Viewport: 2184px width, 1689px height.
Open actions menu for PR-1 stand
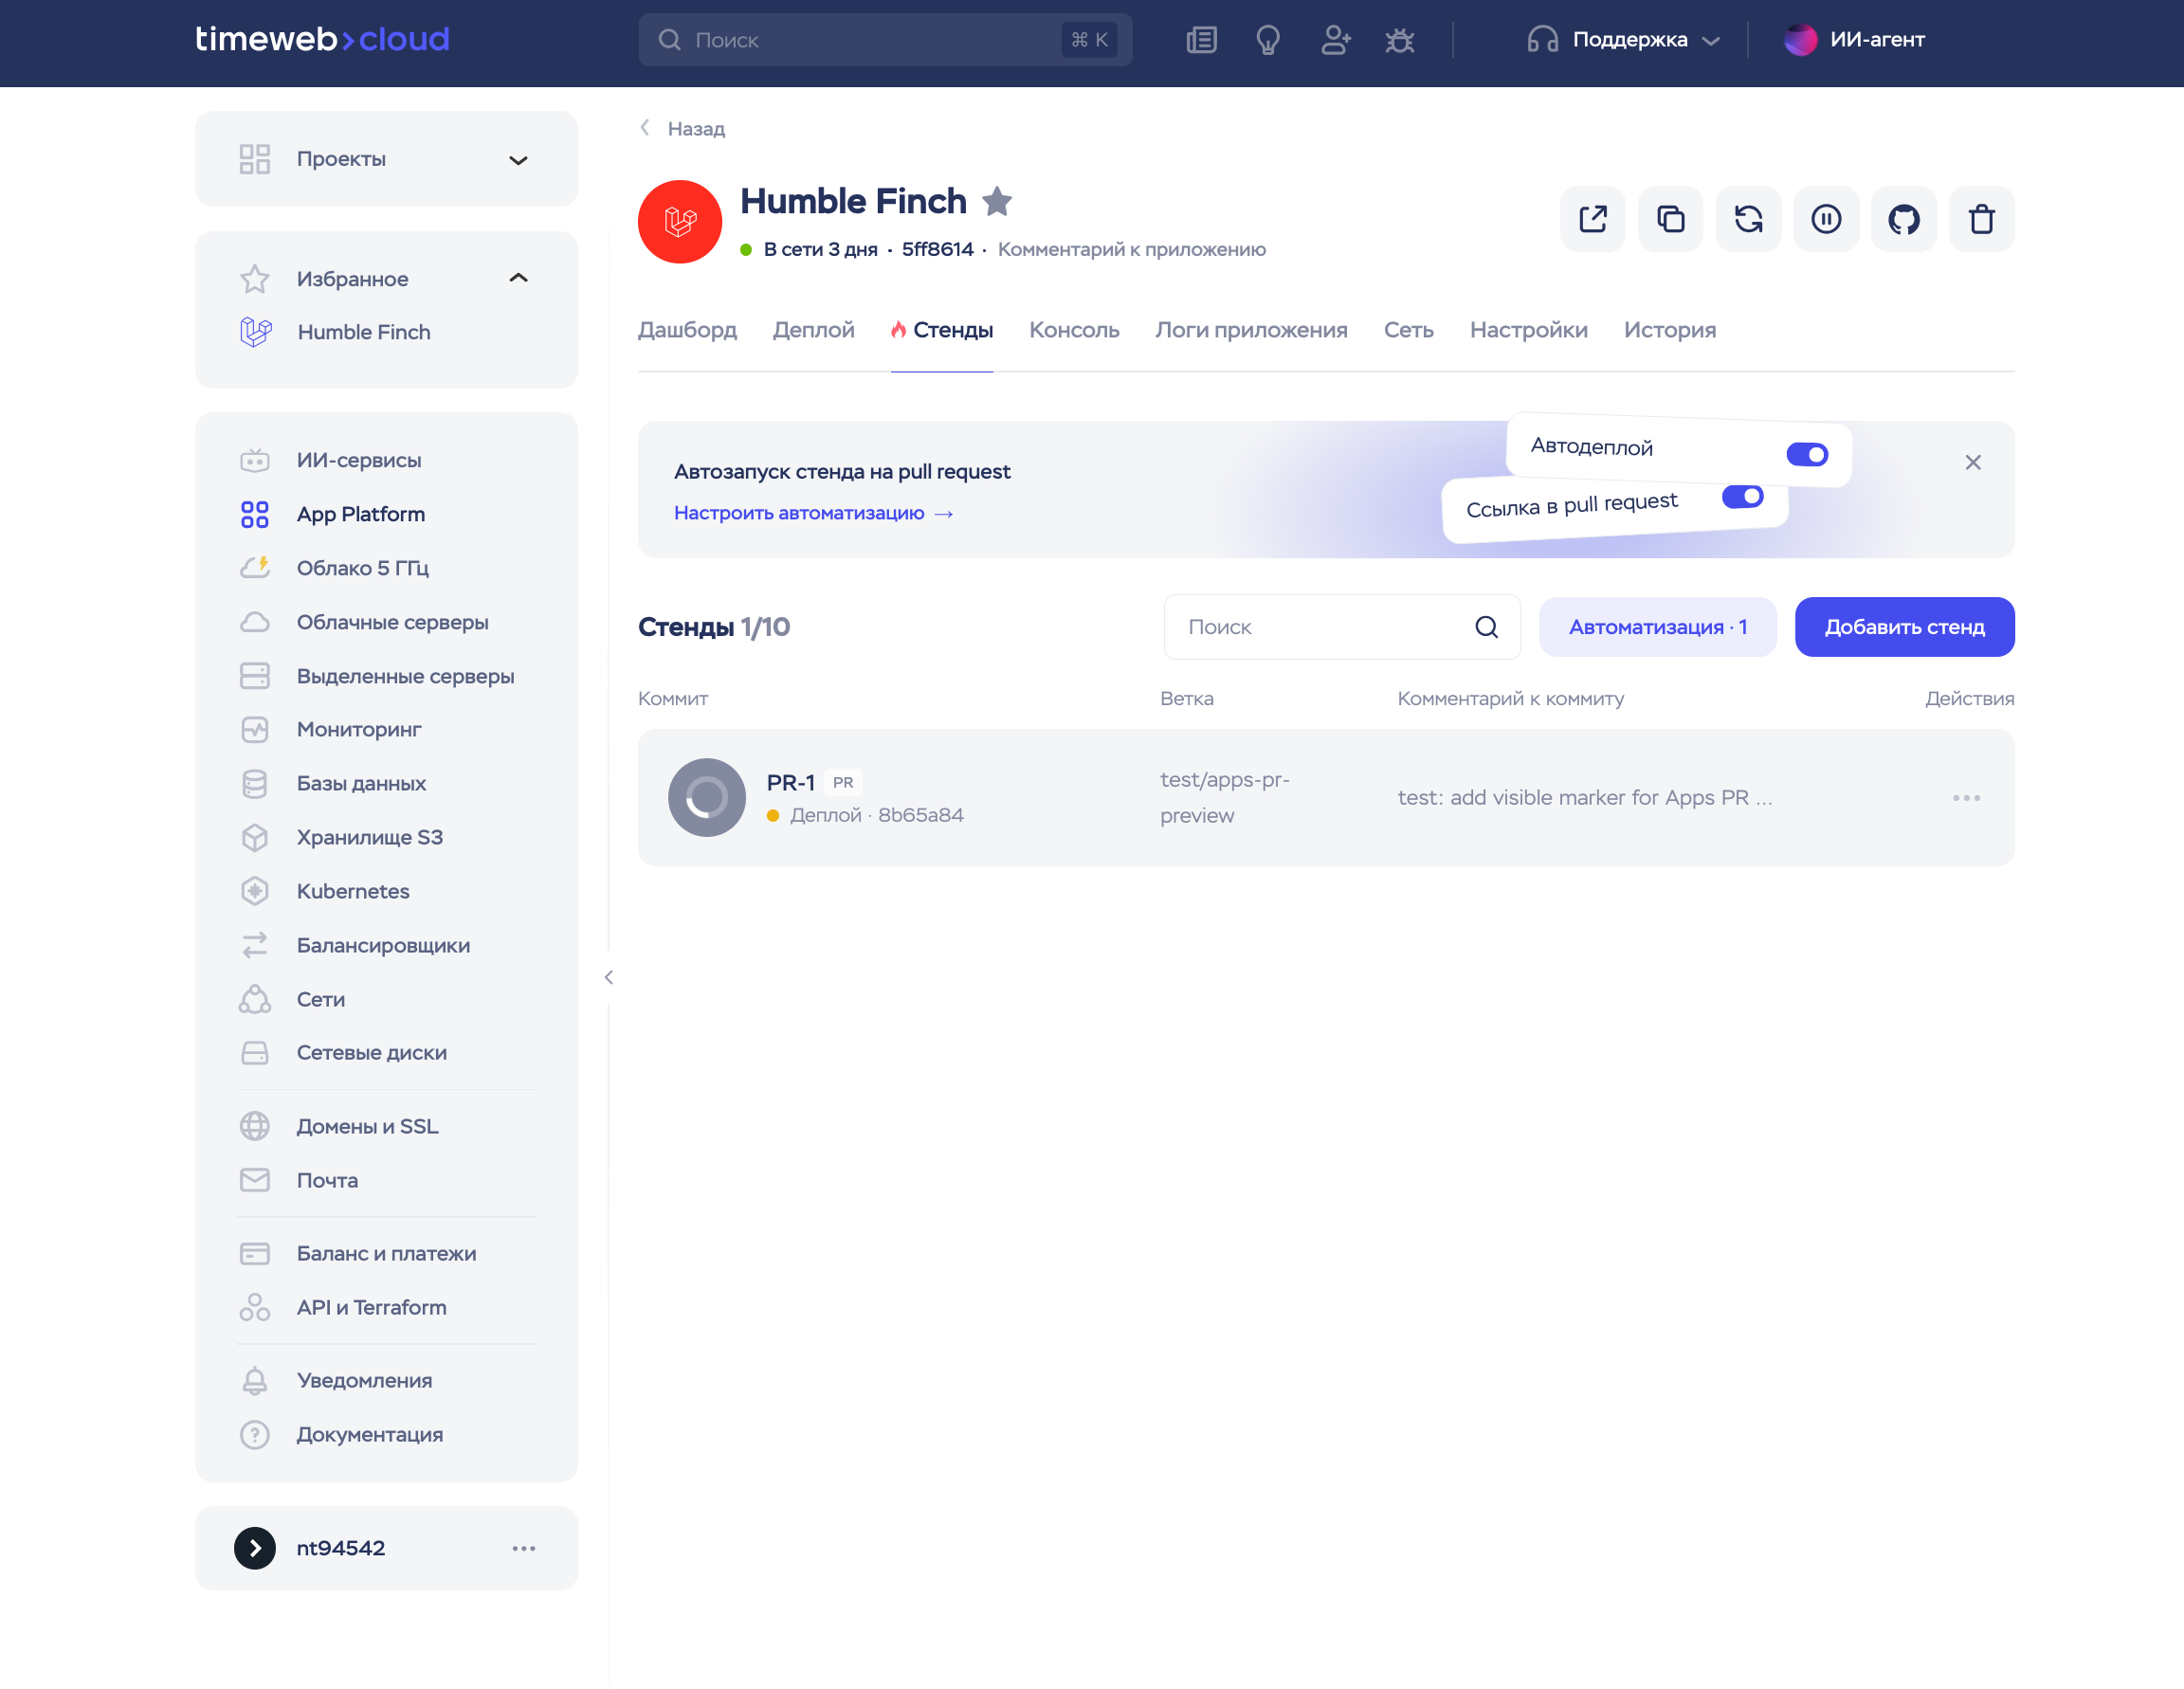coord(1966,798)
